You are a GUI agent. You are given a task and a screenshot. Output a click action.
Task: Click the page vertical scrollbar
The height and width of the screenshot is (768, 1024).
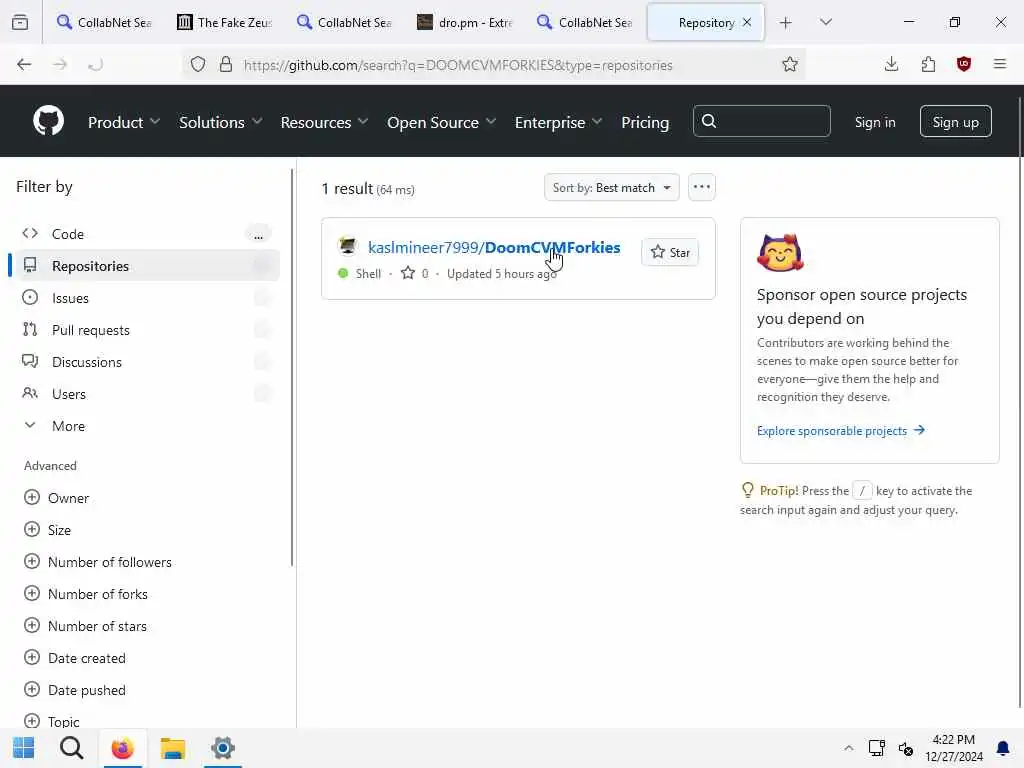1019,402
